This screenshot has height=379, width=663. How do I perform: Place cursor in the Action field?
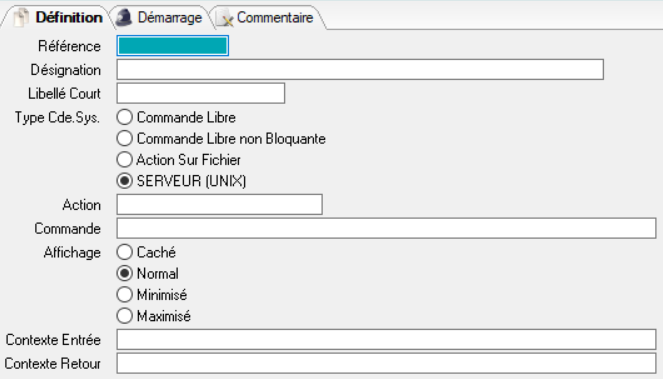[219, 205]
